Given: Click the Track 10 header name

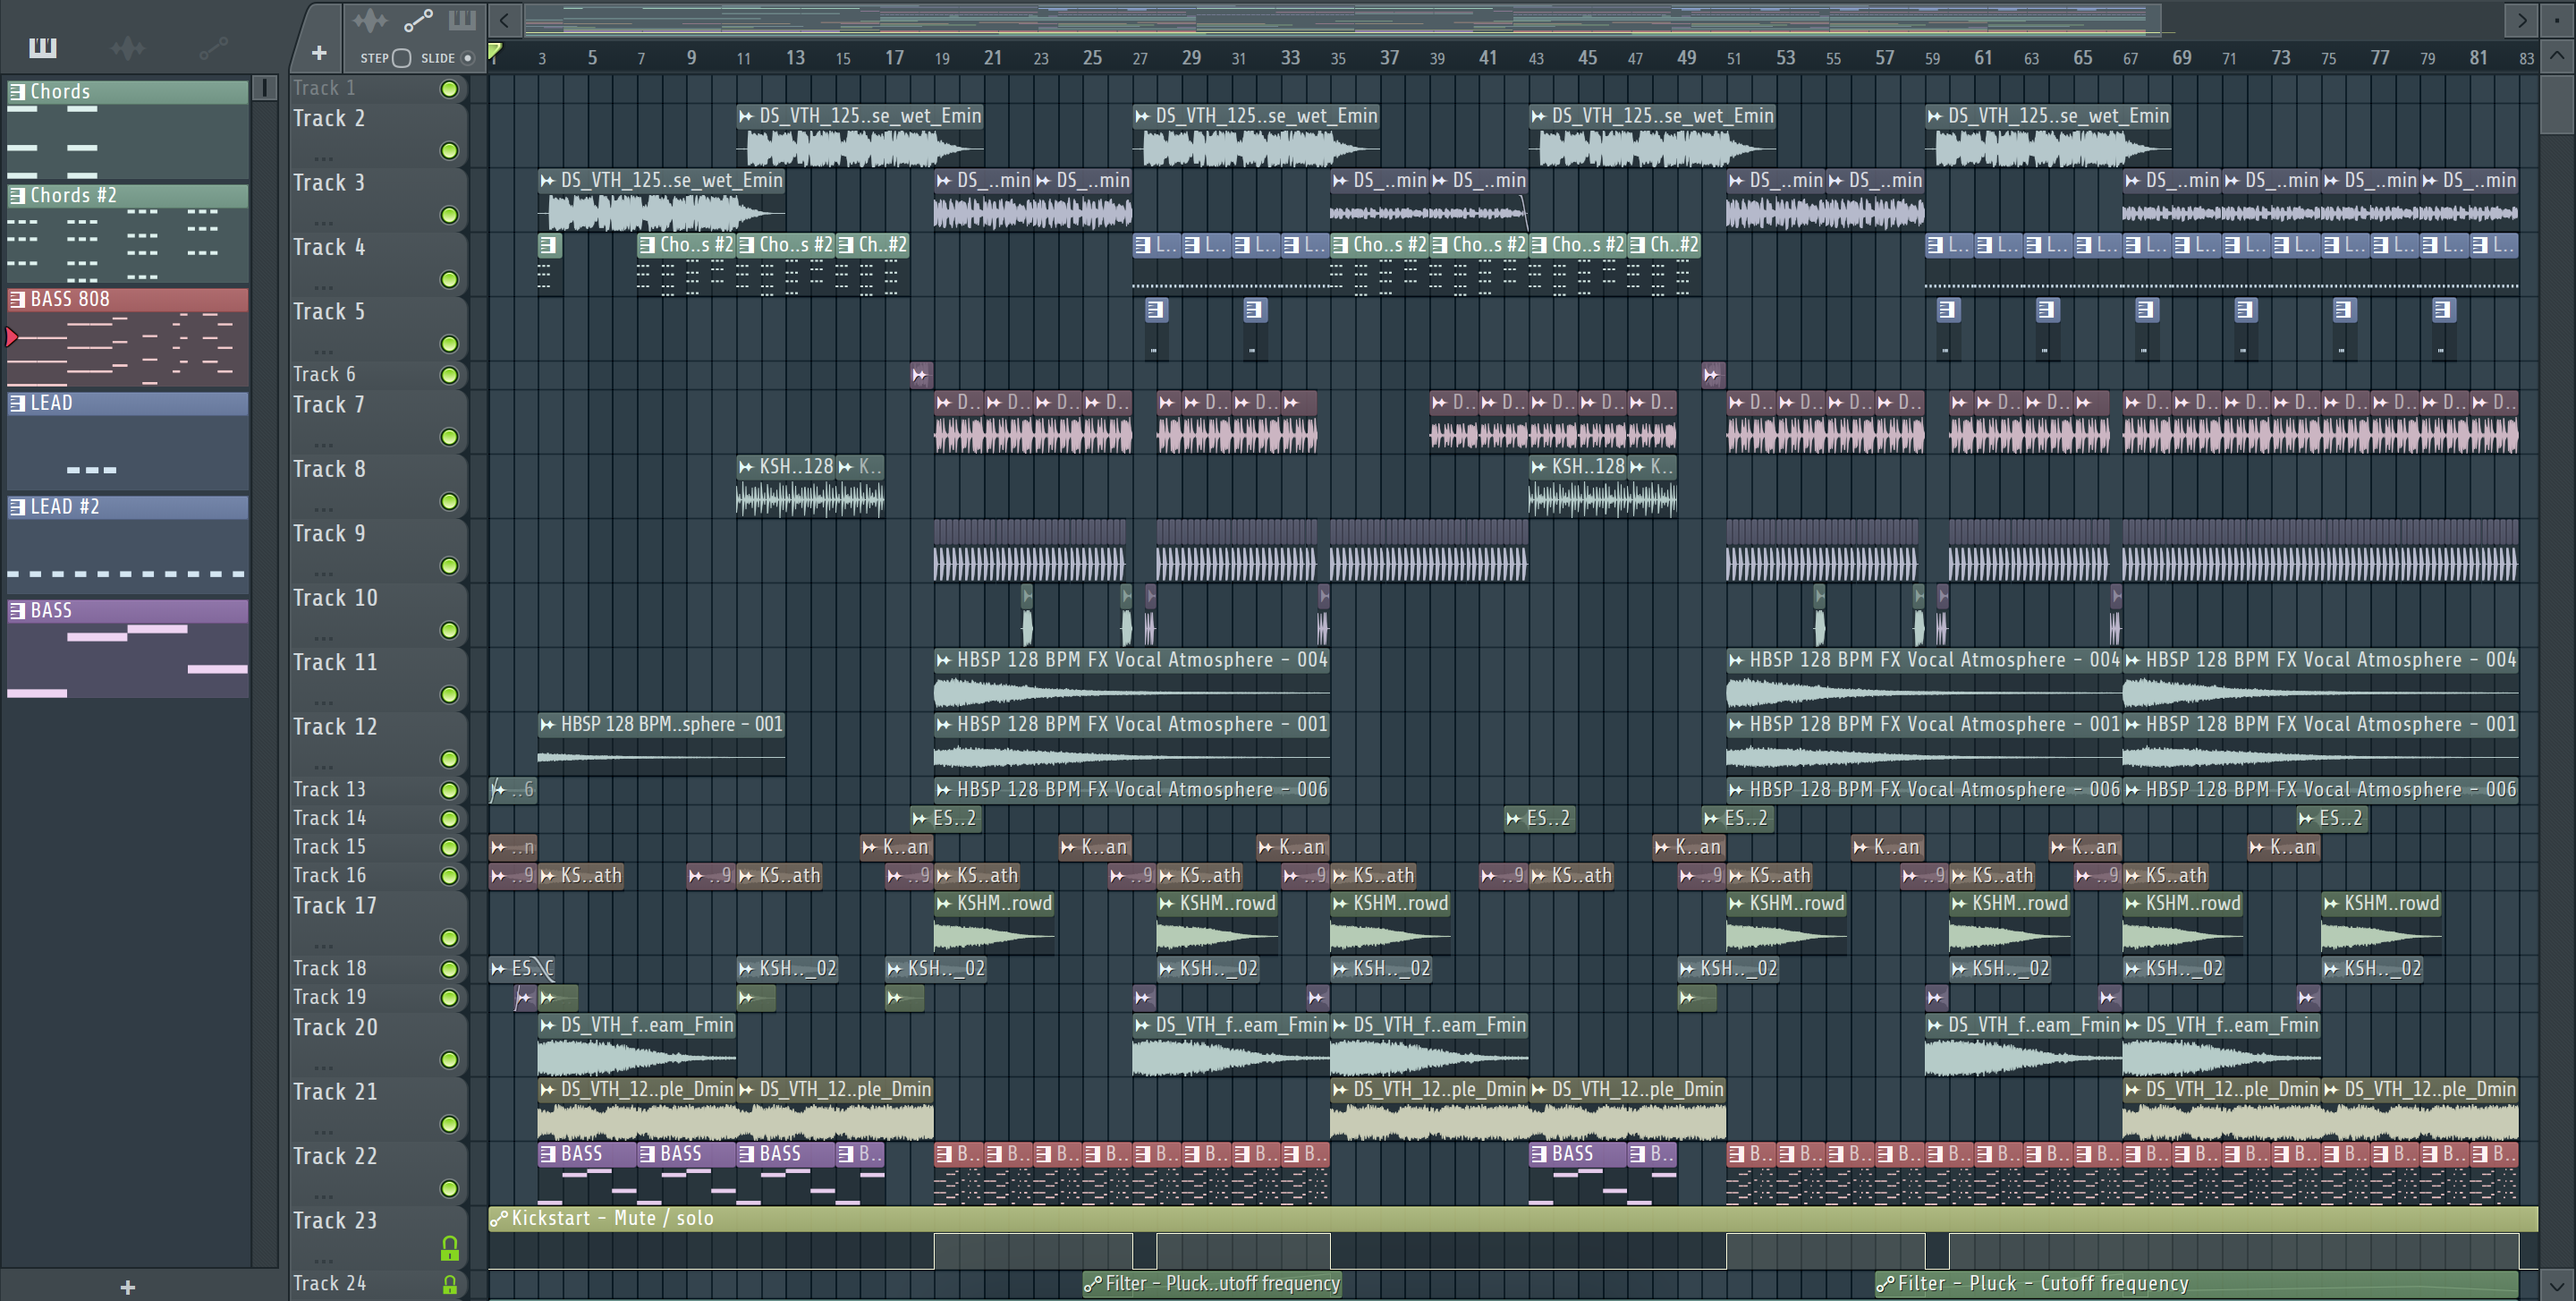Looking at the screenshot, I should [x=335, y=598].
